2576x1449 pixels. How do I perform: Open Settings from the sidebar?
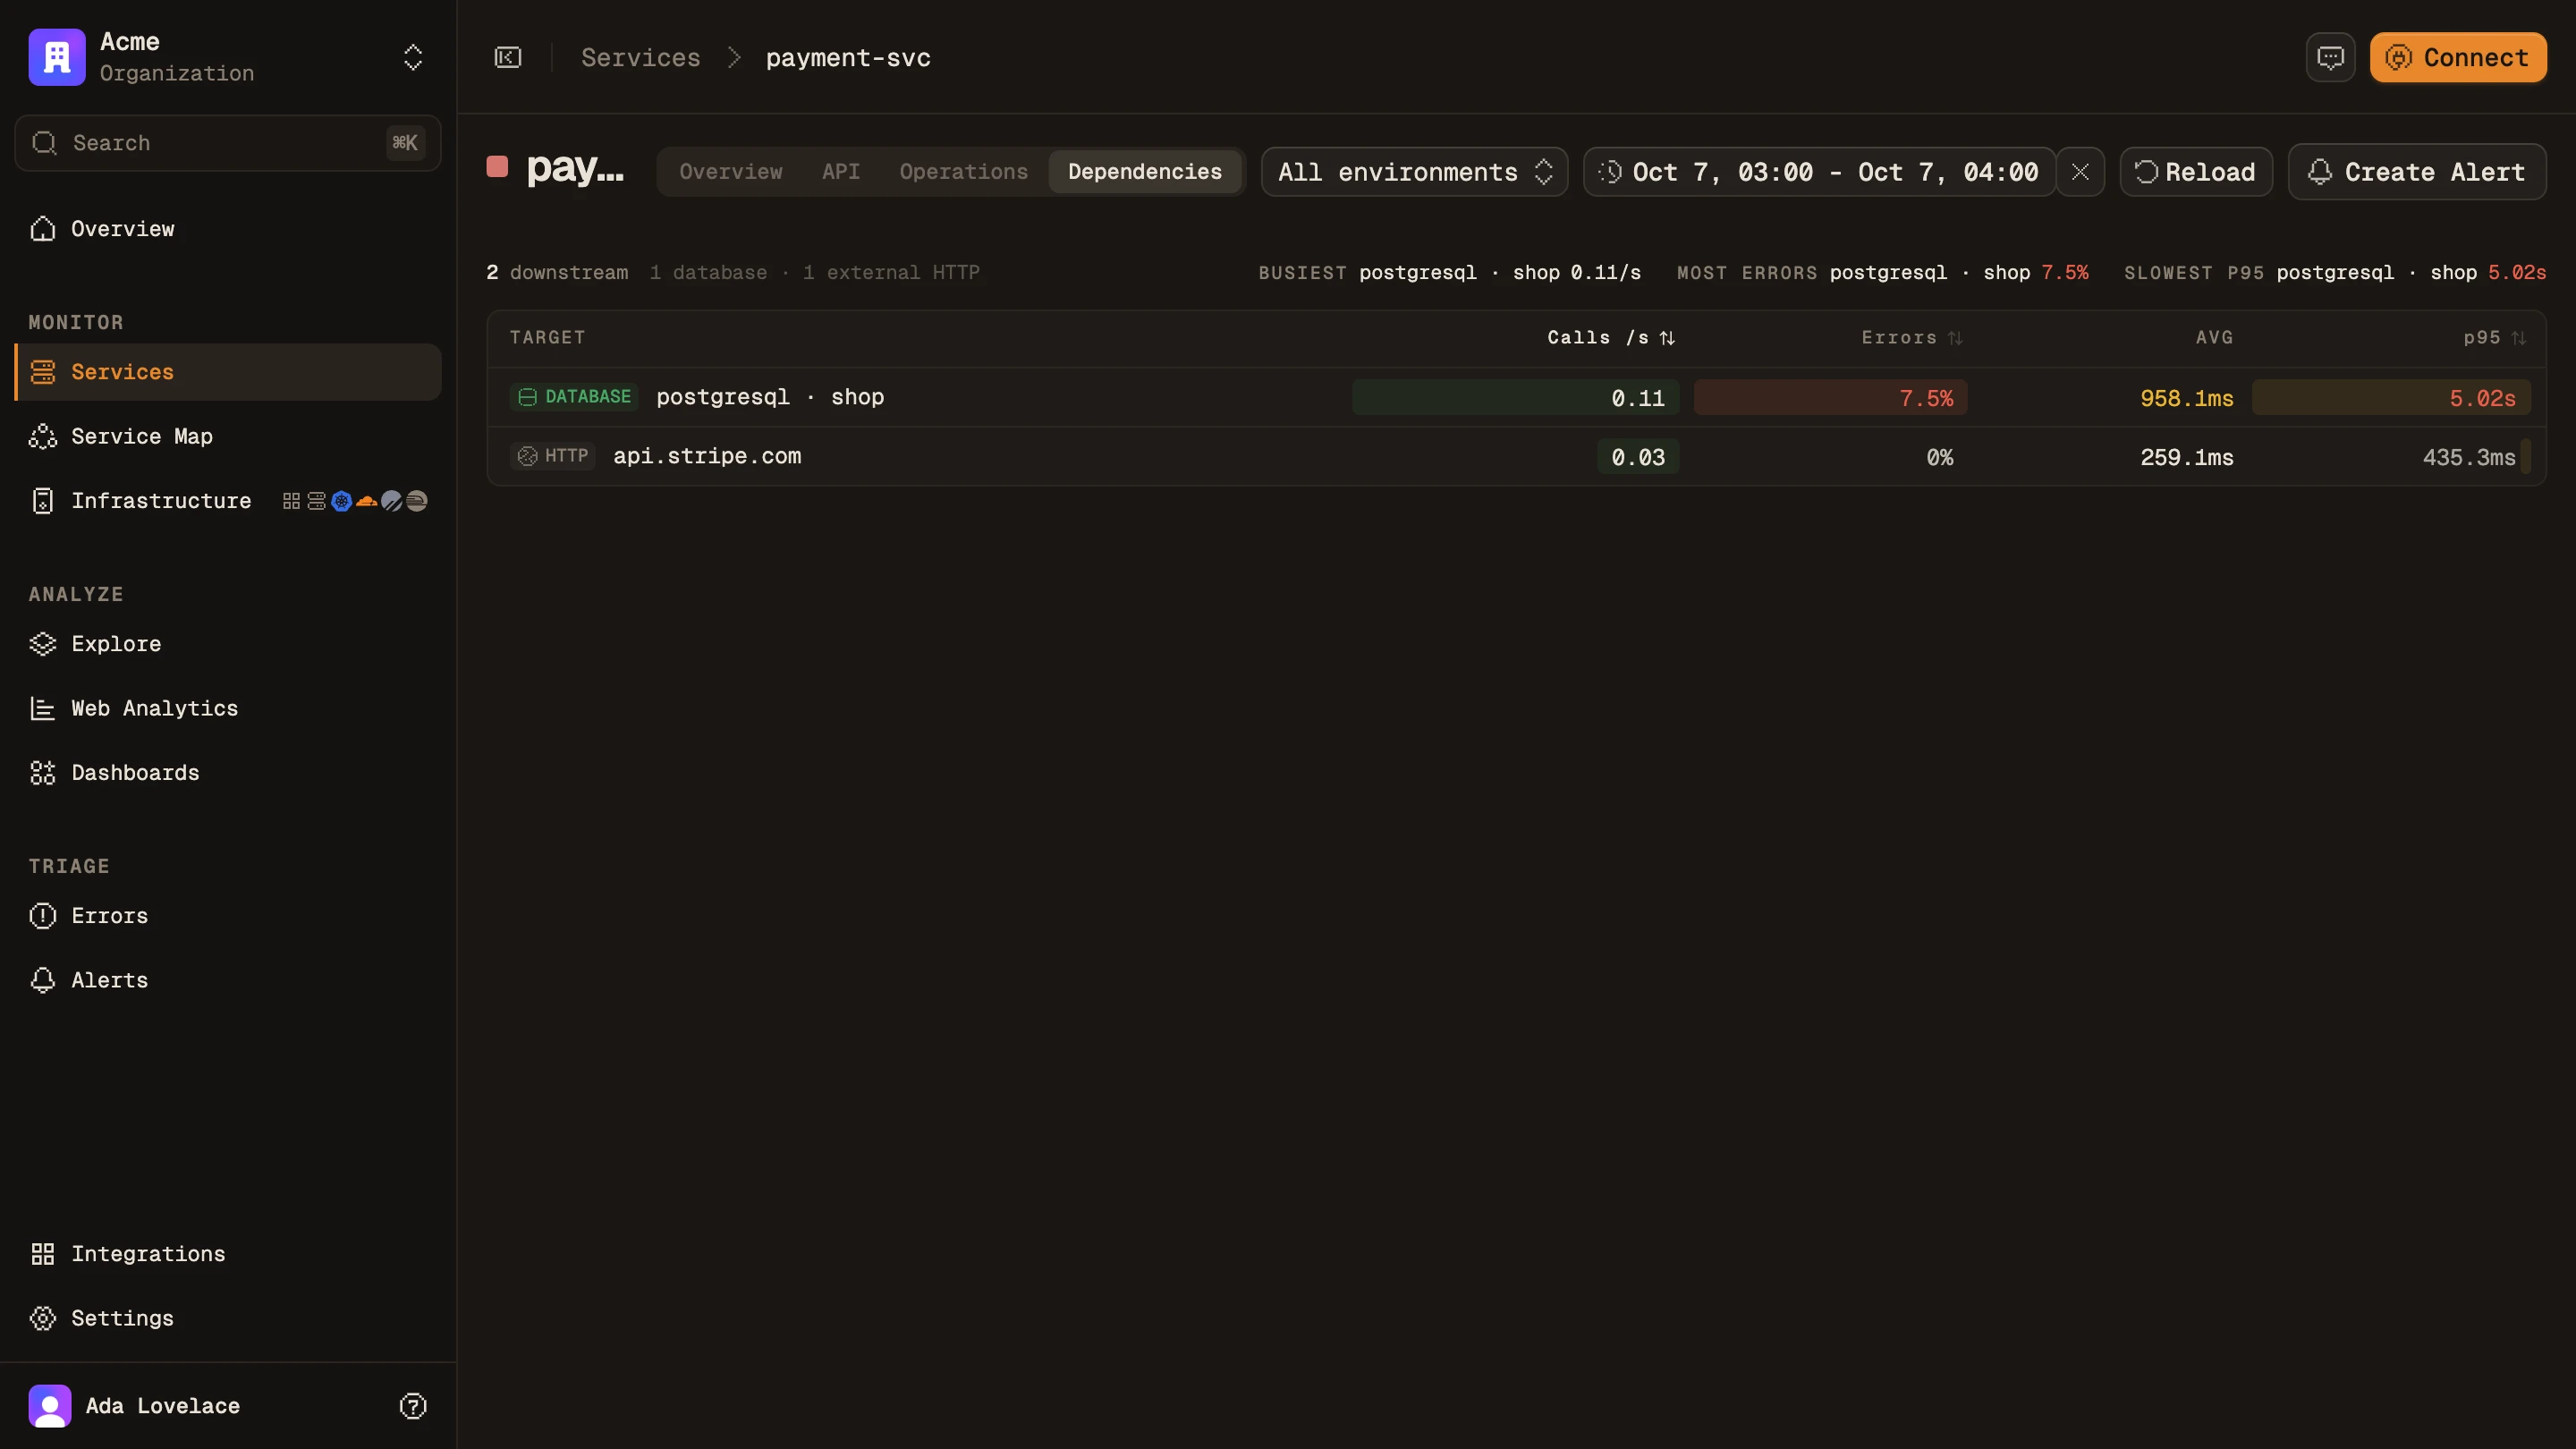pos(228,1319)
